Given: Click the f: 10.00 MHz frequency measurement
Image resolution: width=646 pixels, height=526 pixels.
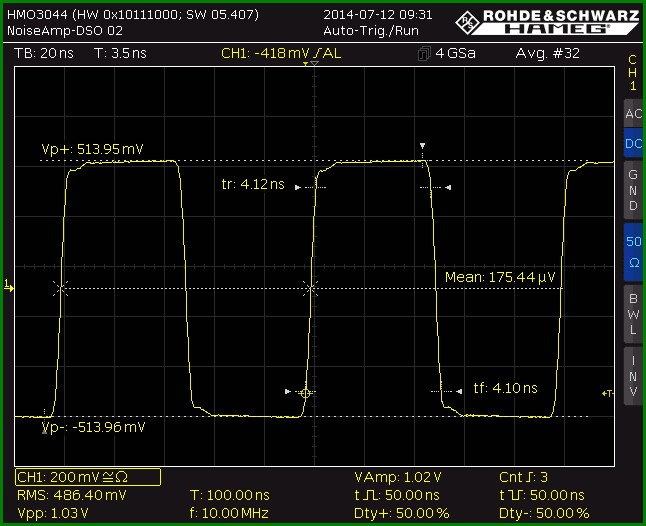Looking at the screenshot, I should click(x=229, y=513).
